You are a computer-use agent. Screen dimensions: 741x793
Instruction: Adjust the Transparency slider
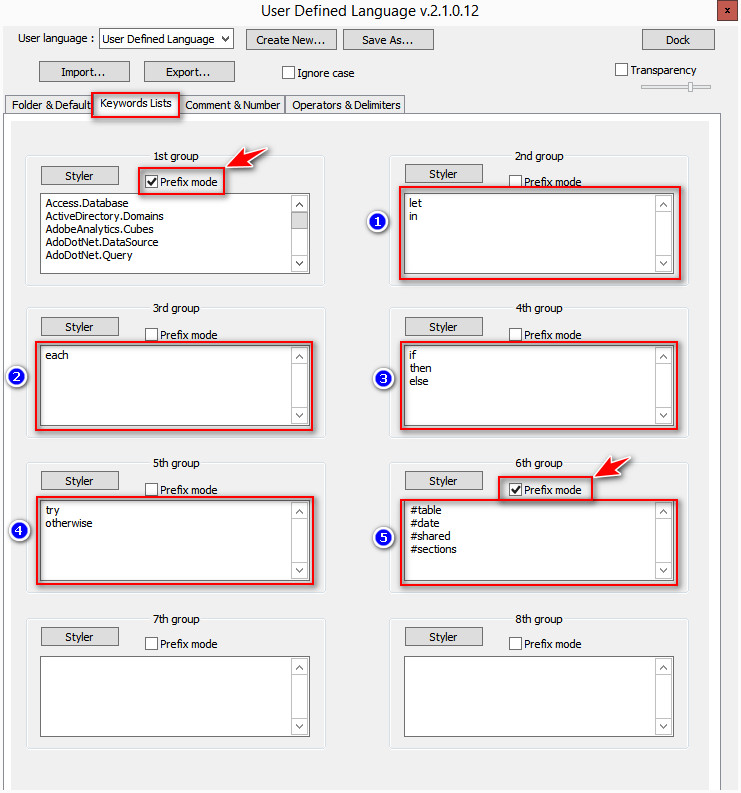[690, 87]
